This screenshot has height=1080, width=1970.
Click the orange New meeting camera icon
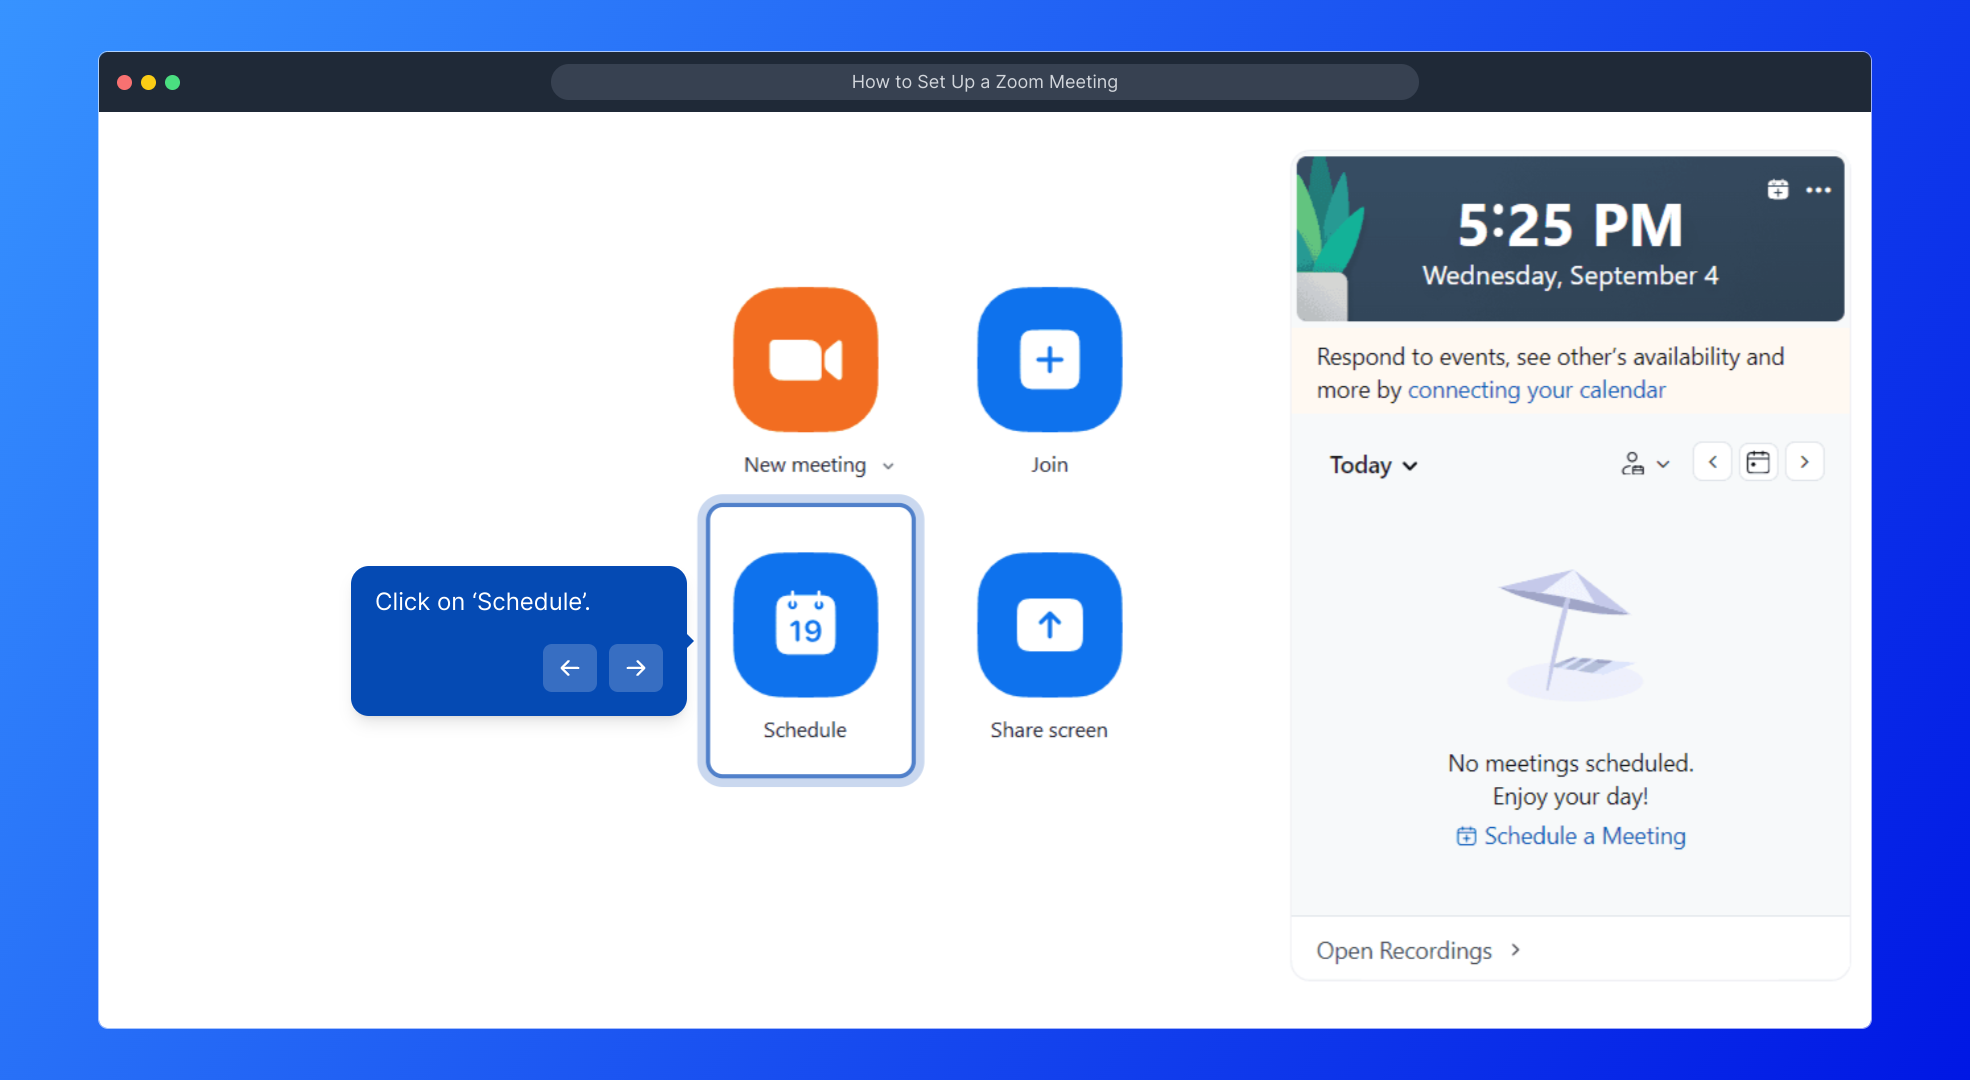[x=805, y=360]
